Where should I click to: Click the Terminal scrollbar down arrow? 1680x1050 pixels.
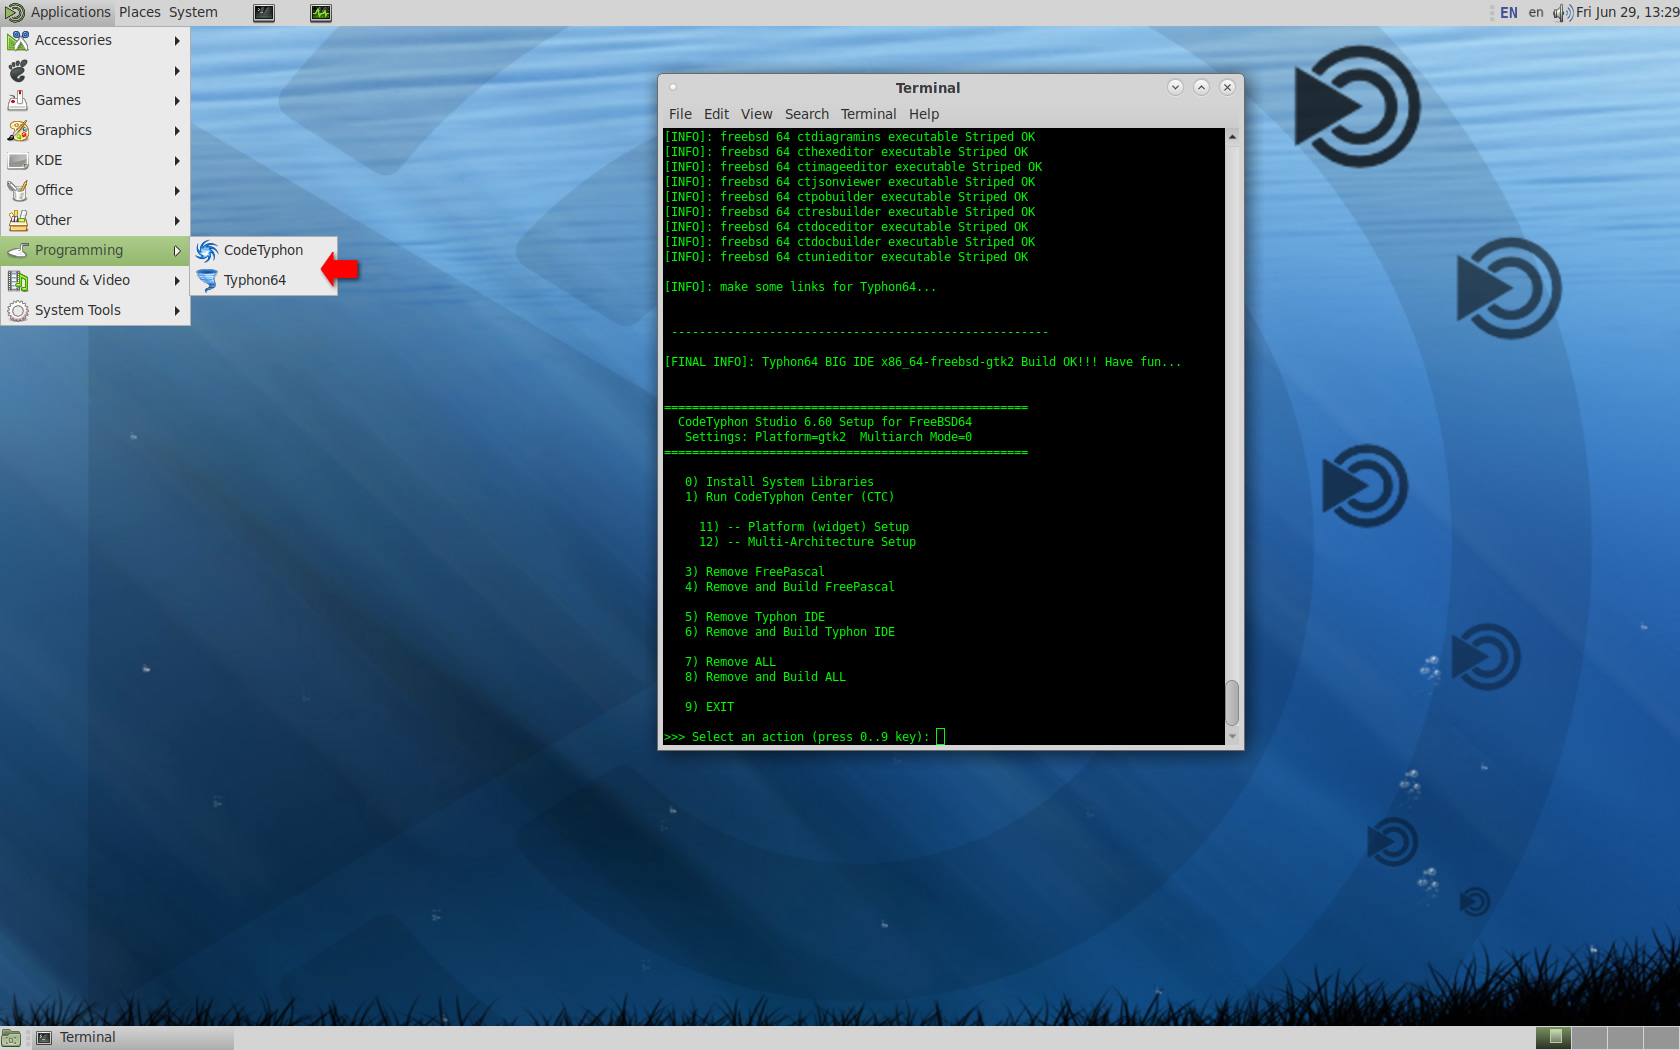pyautogui.click(x=1232, y=737)
